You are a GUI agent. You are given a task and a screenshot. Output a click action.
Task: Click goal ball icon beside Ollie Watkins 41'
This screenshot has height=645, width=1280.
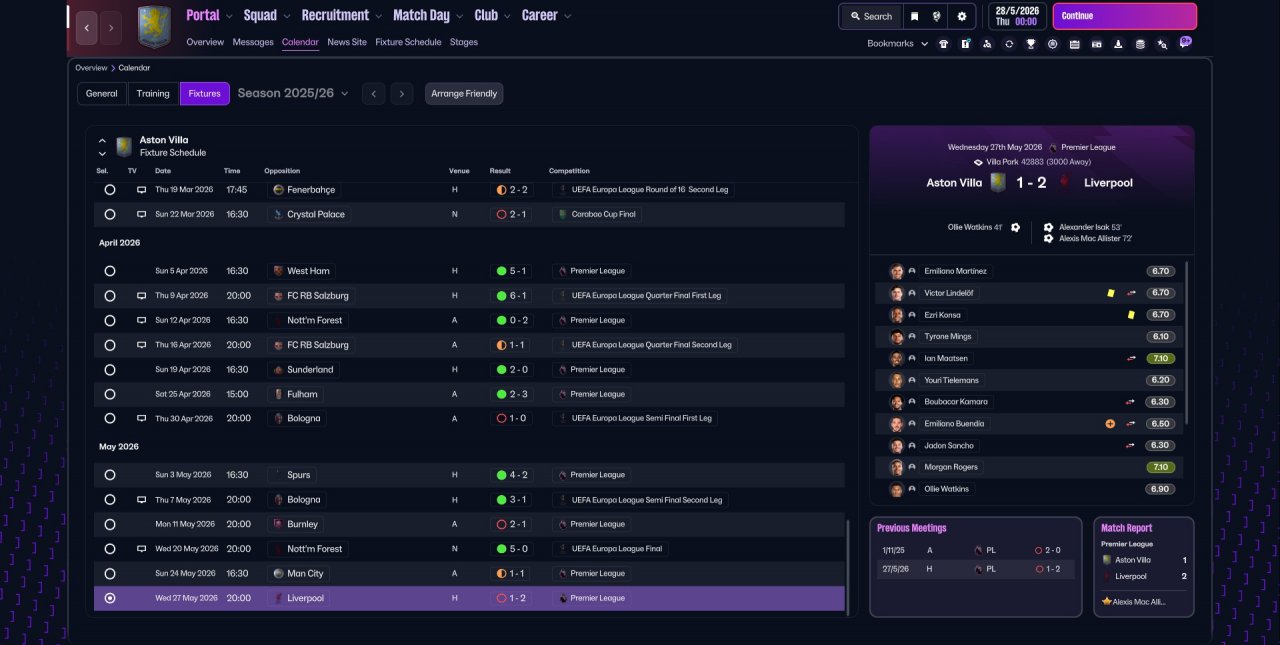(x=1015, y=227)
